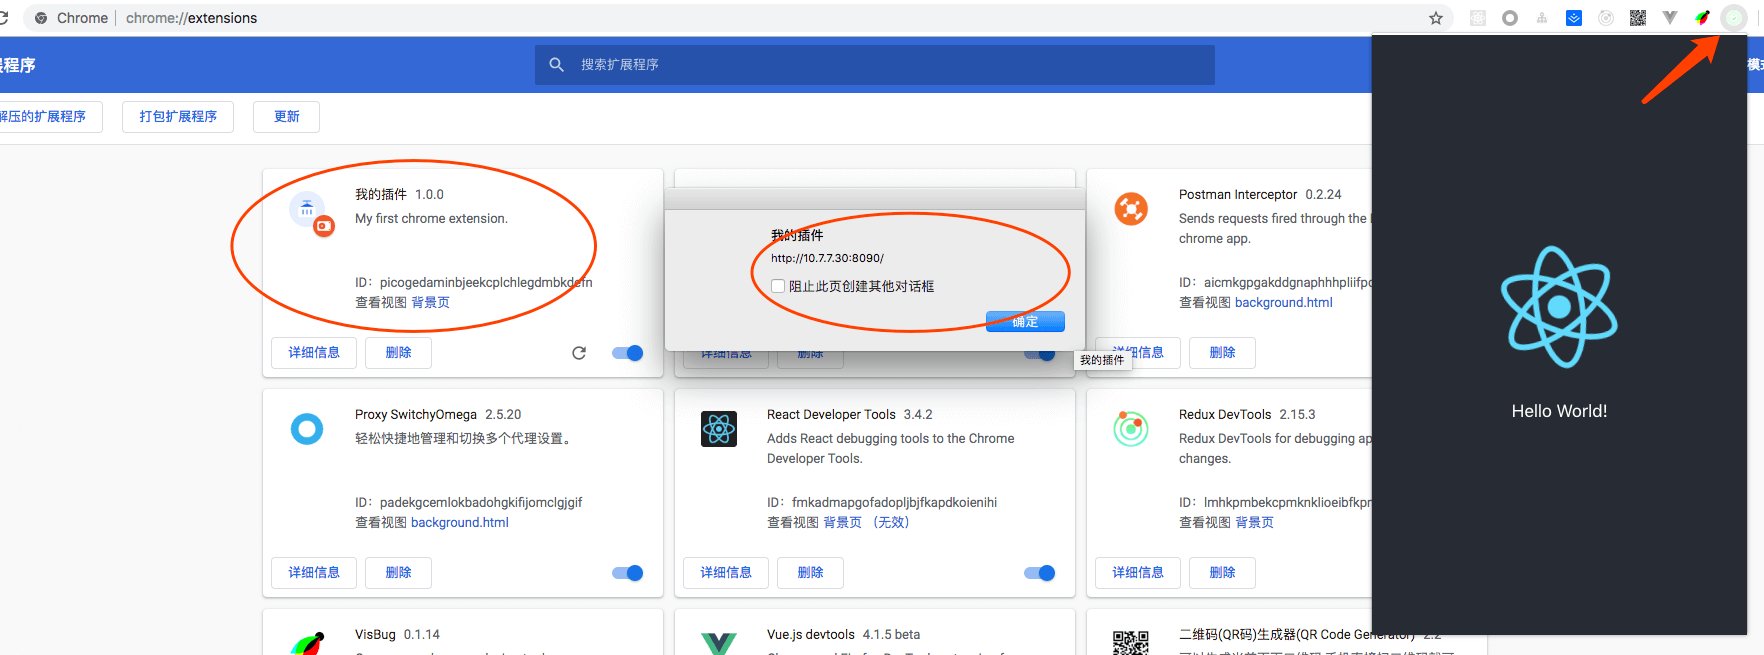The height and width of the screenshot is (655, 1764).
Task: Check 阻止此页创建其他对话框 checkbox
Action: (x=778, y=286)
